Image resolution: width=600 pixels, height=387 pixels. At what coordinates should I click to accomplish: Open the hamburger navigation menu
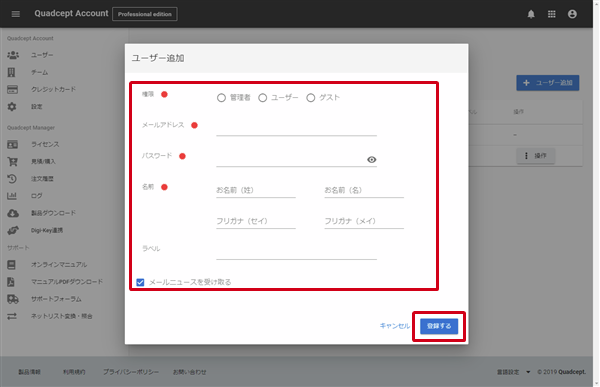point(16,14)
